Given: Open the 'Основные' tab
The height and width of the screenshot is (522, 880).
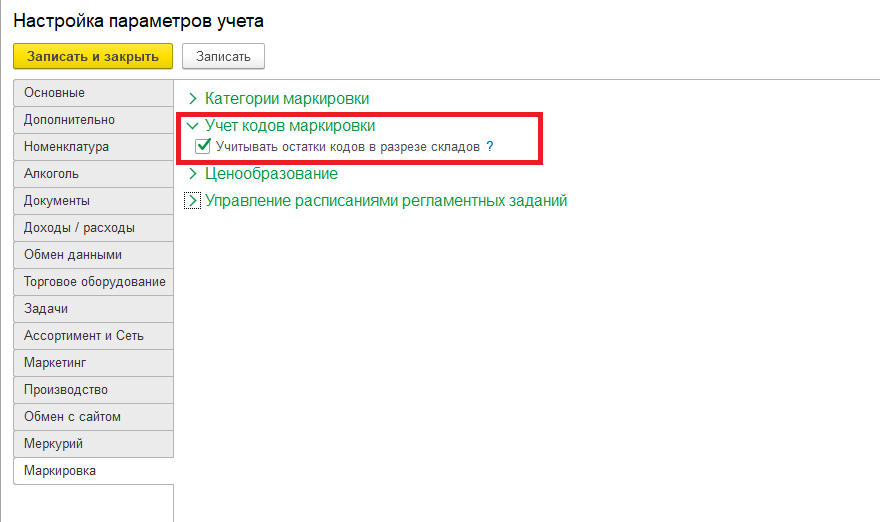Looking at the screenshot, I should pos(93,93).
